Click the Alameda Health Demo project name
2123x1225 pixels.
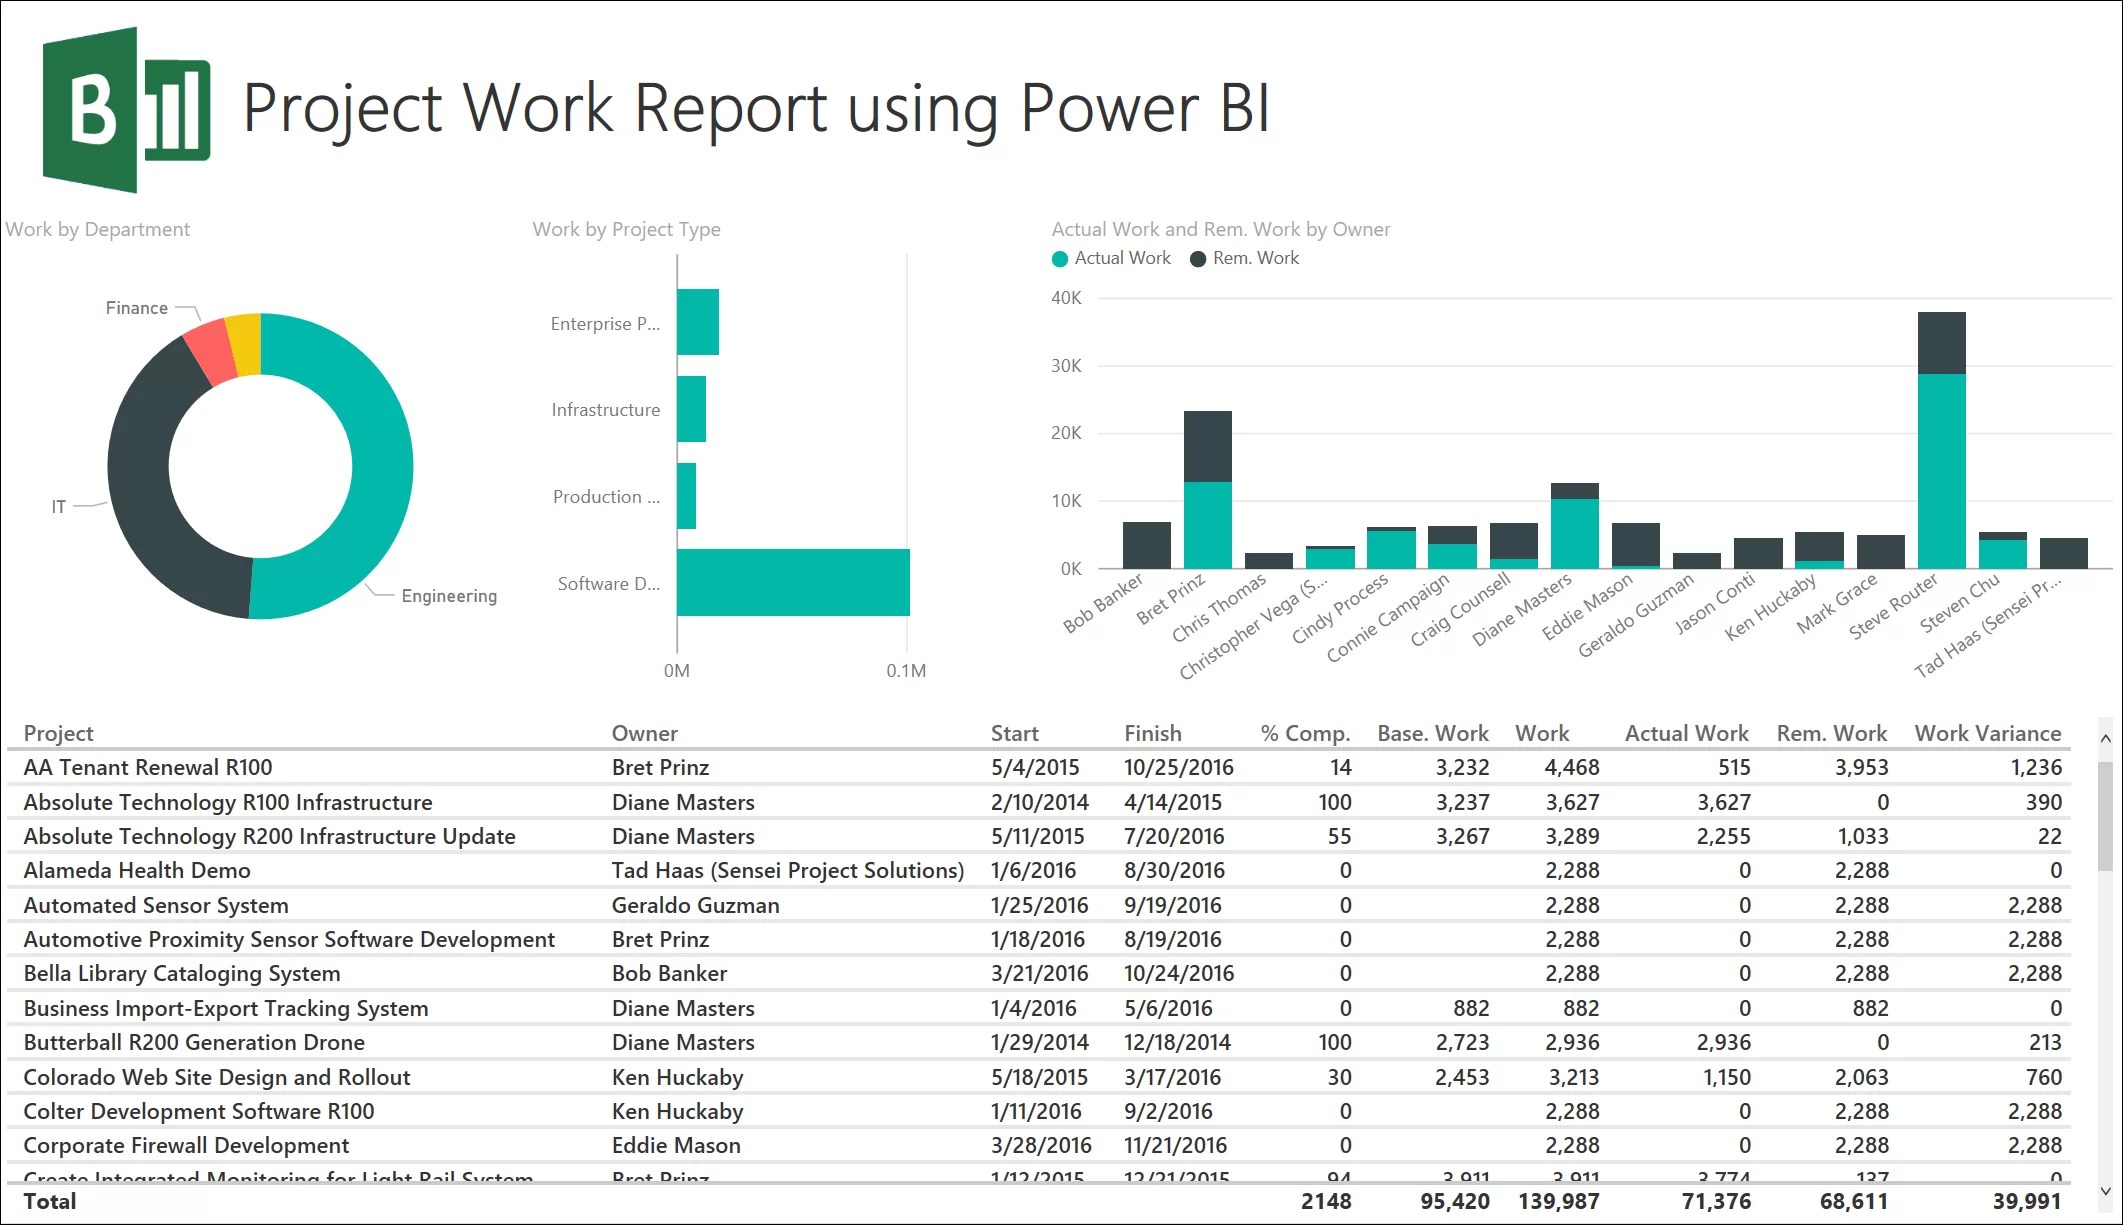click(x=138, y=870)
